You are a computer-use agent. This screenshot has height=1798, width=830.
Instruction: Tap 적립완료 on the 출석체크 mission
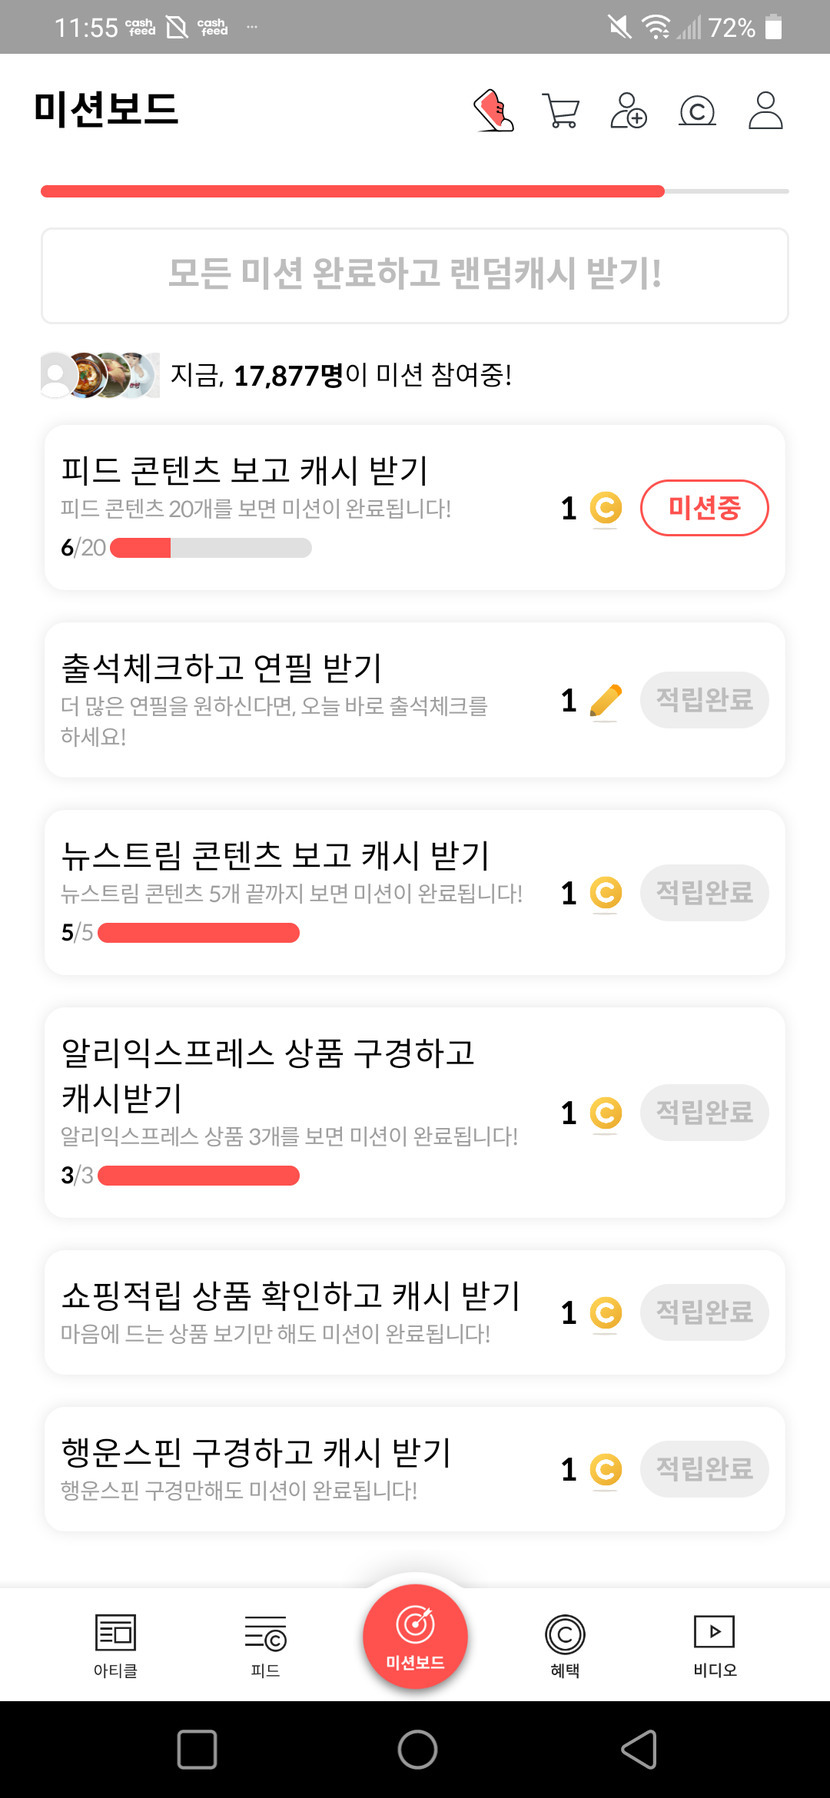coord(704,700)
